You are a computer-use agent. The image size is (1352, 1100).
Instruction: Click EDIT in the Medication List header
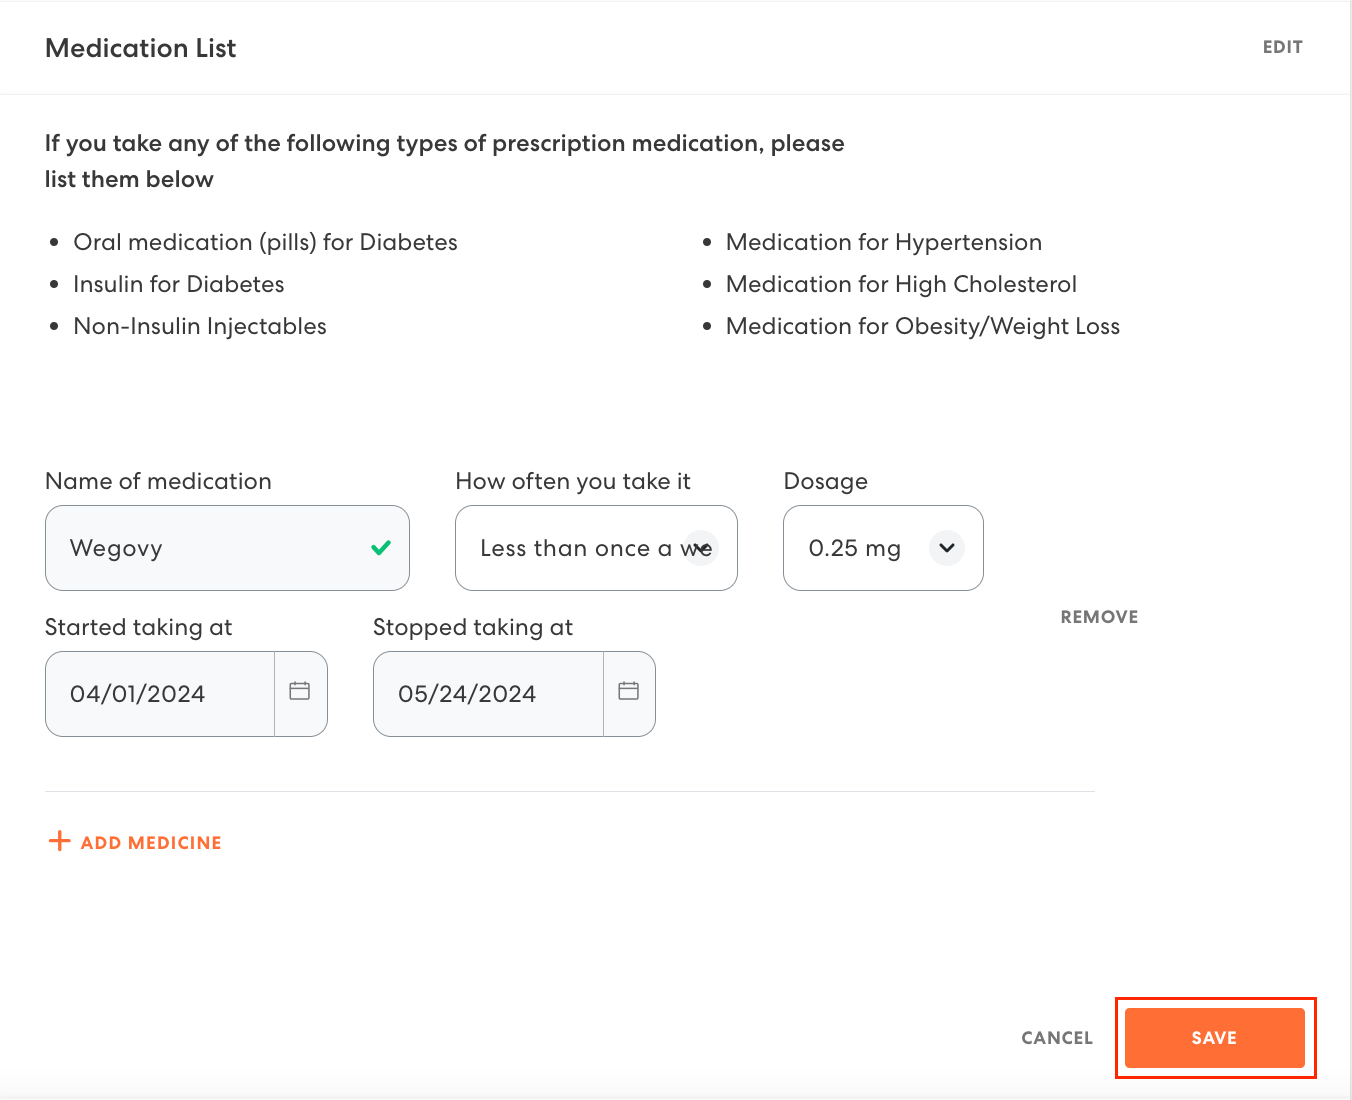coord(1282,47)
